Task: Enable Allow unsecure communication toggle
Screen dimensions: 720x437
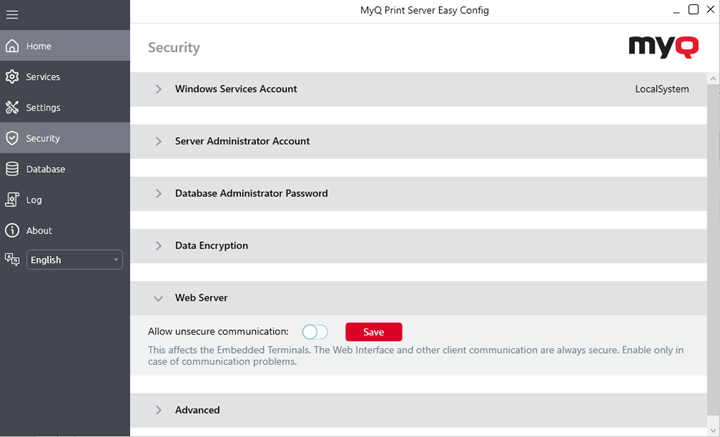Action: click(x=315, y=332)
